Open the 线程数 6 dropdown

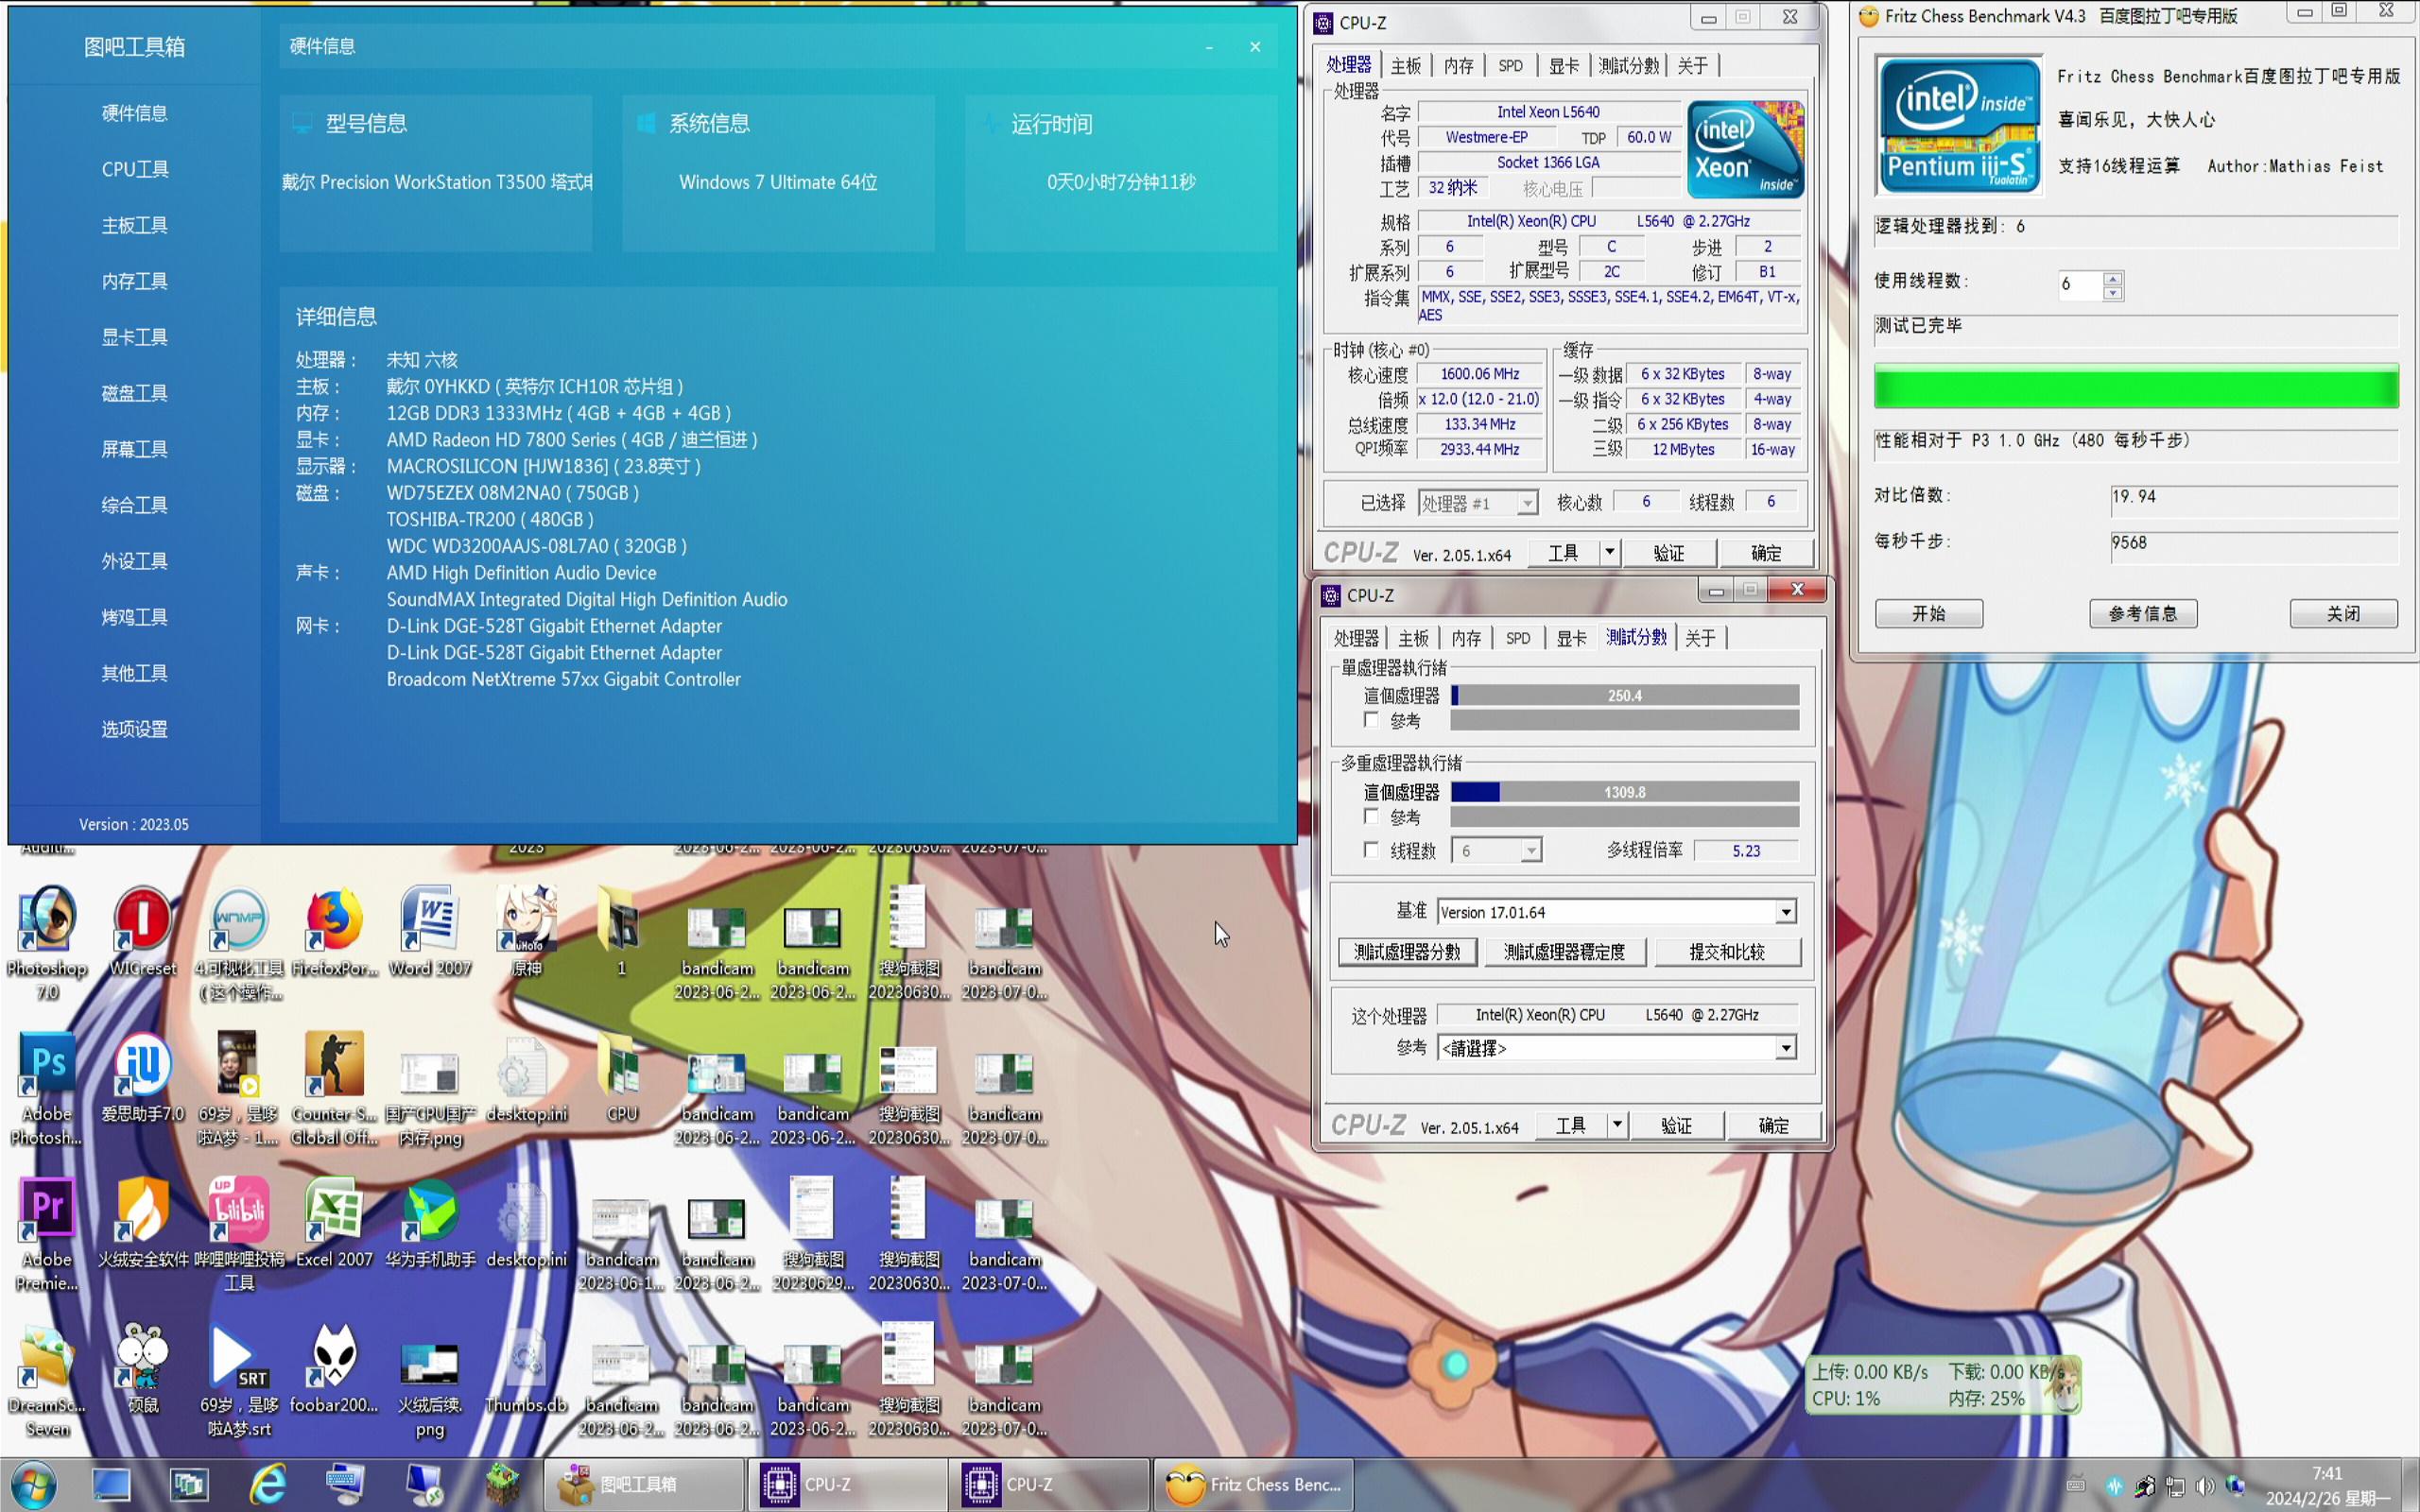[1496, 851]
